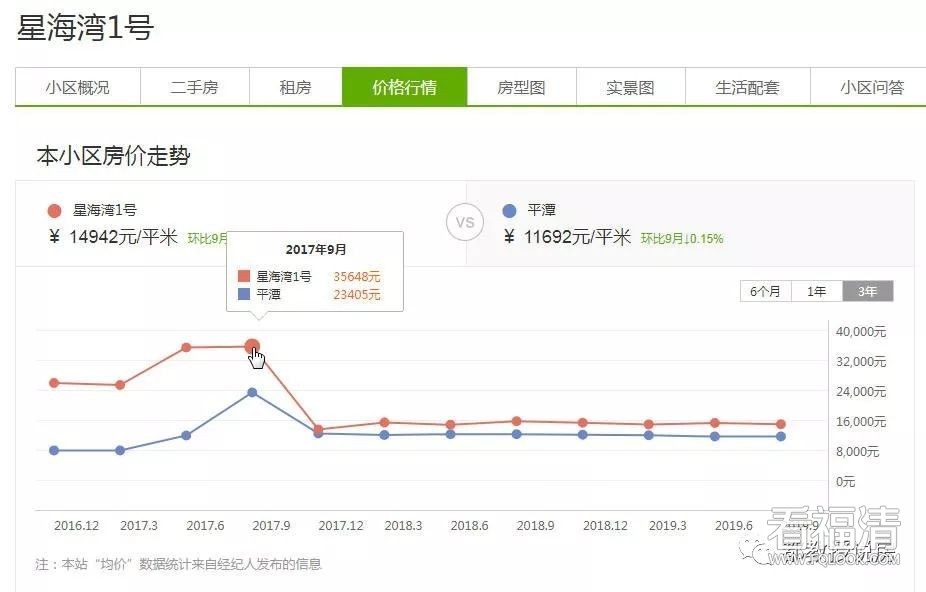Click the 2018.6 x-axis label
926x592 pixels.
coord(469,526)
